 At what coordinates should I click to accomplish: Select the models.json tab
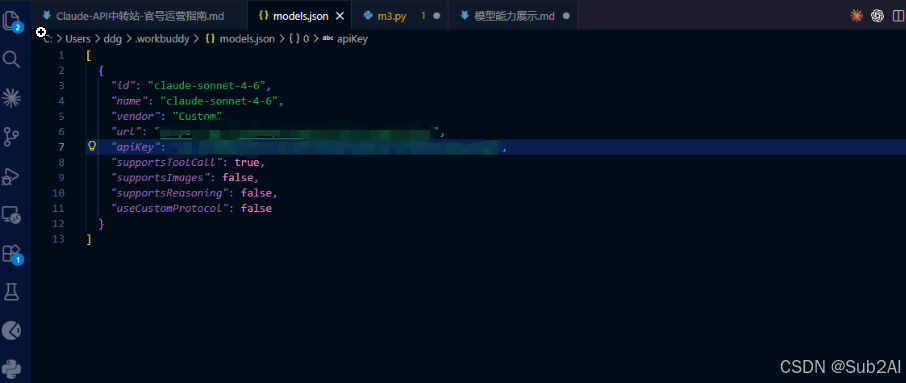(x=299, y=16)
